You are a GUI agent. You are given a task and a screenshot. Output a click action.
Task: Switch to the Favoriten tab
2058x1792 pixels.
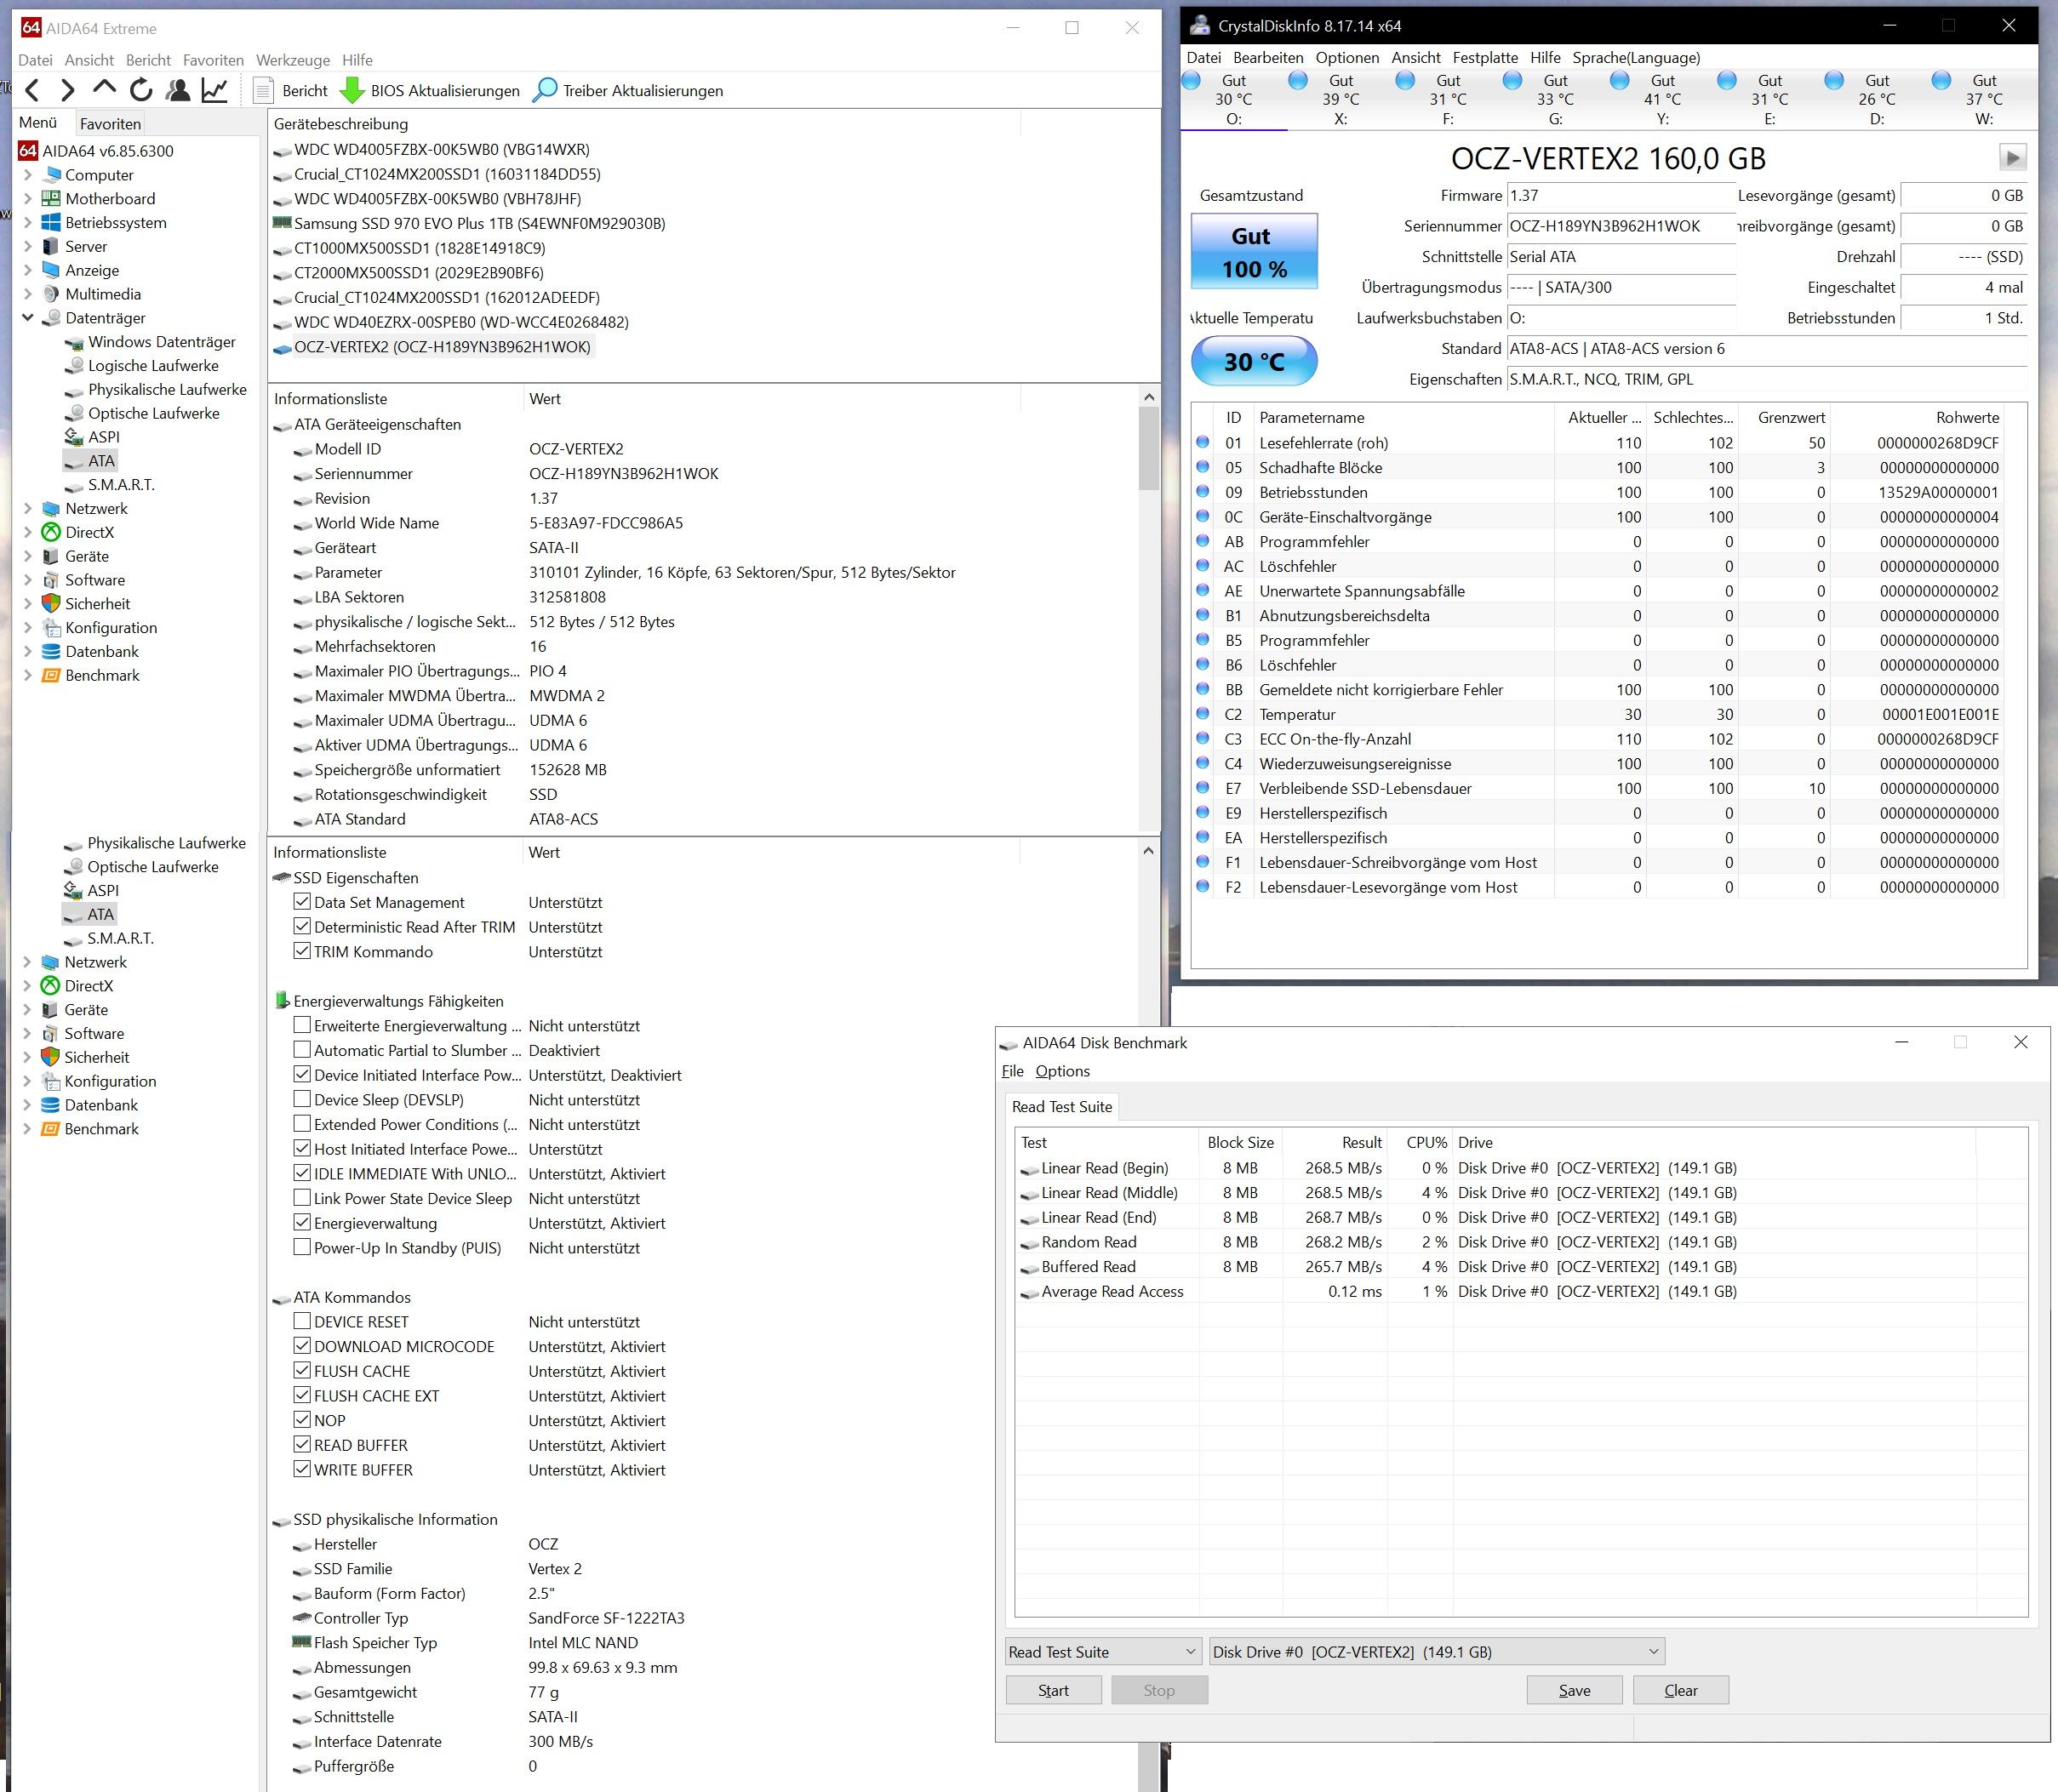[110, 124]
